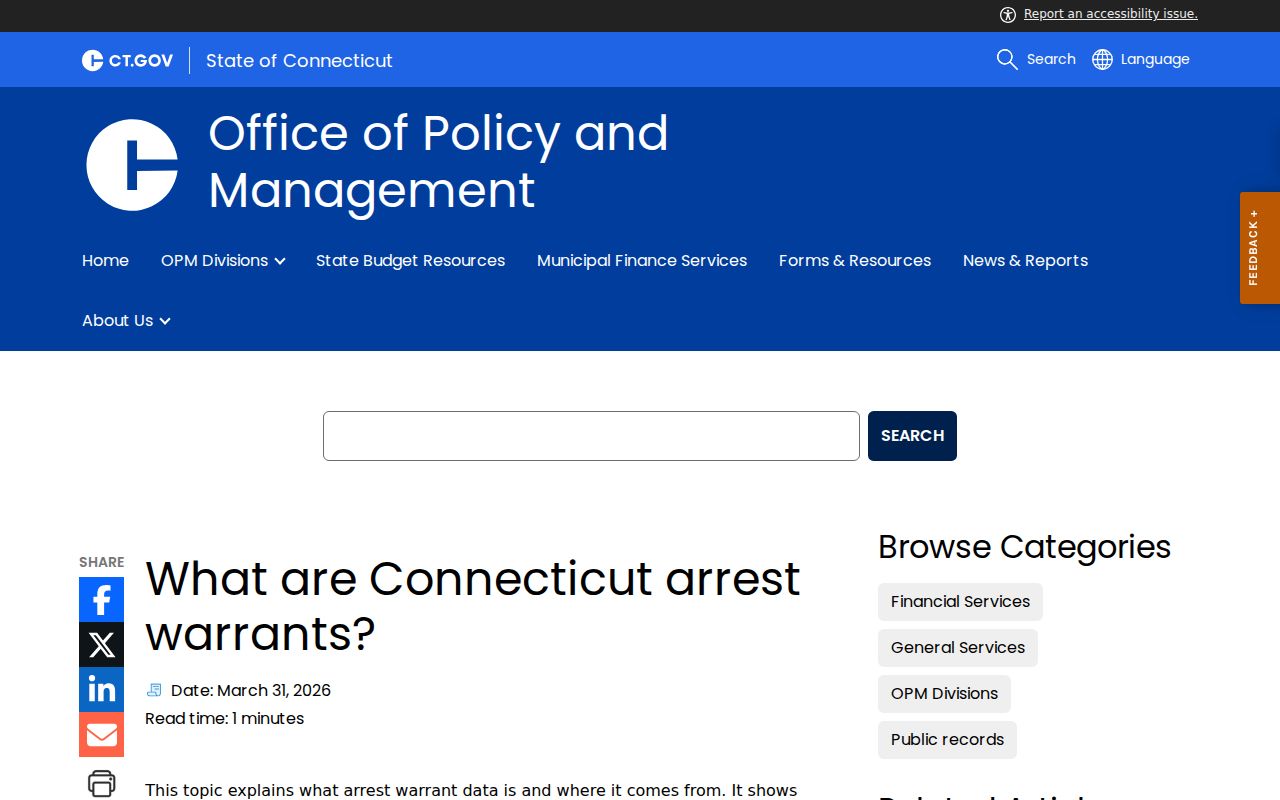
Task: Browse General Services category
Action: [x=958, y=648]
